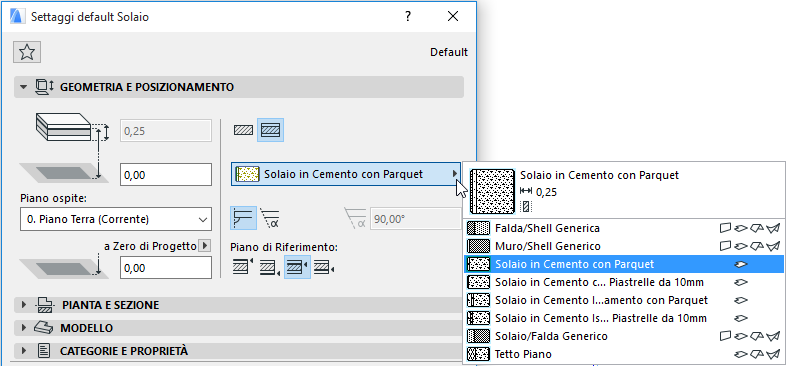
Task: Select Muro/Shell Generico from the list
Action: 623,246
